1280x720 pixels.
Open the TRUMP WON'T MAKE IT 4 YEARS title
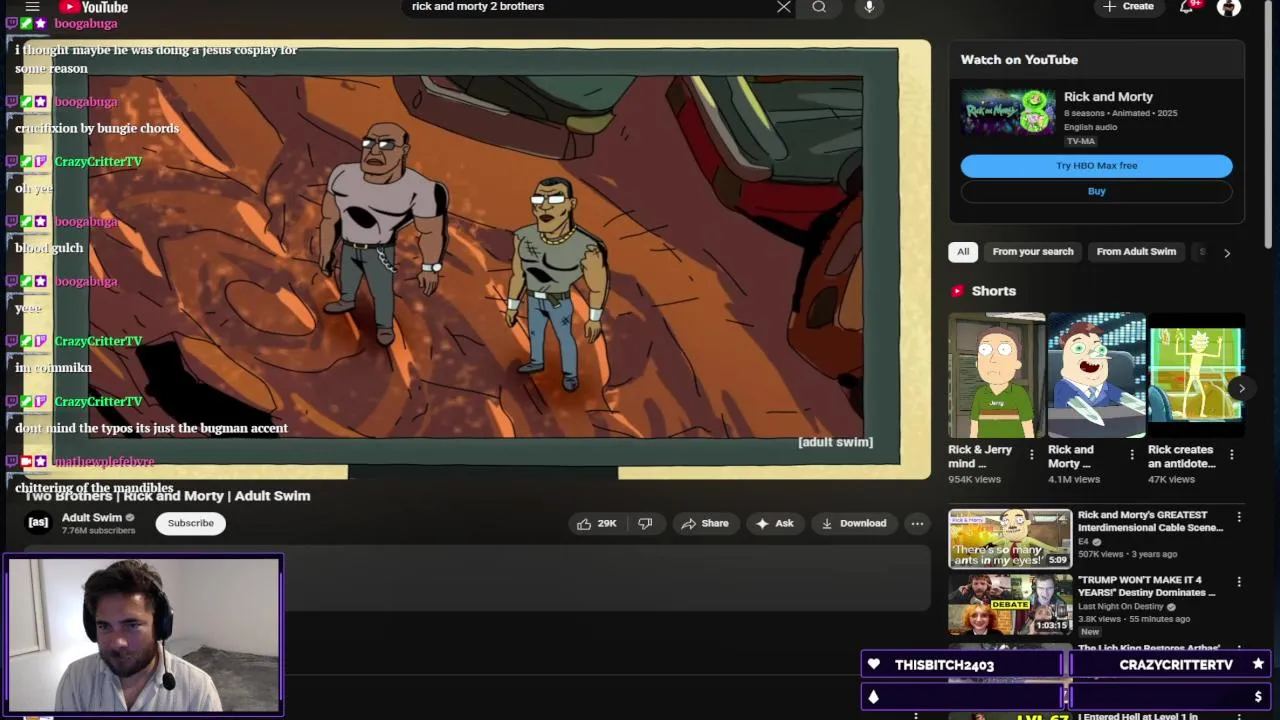pos(1147,586)
